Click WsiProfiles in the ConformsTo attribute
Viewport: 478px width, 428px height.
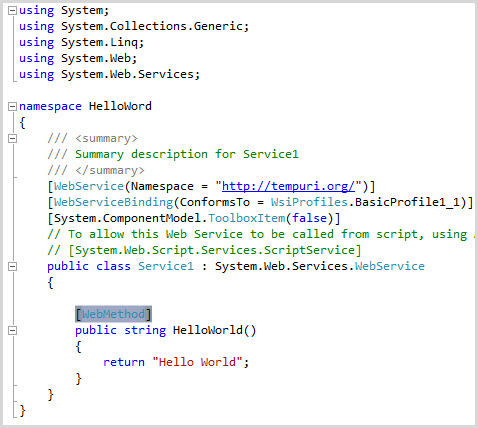(309, 202)
